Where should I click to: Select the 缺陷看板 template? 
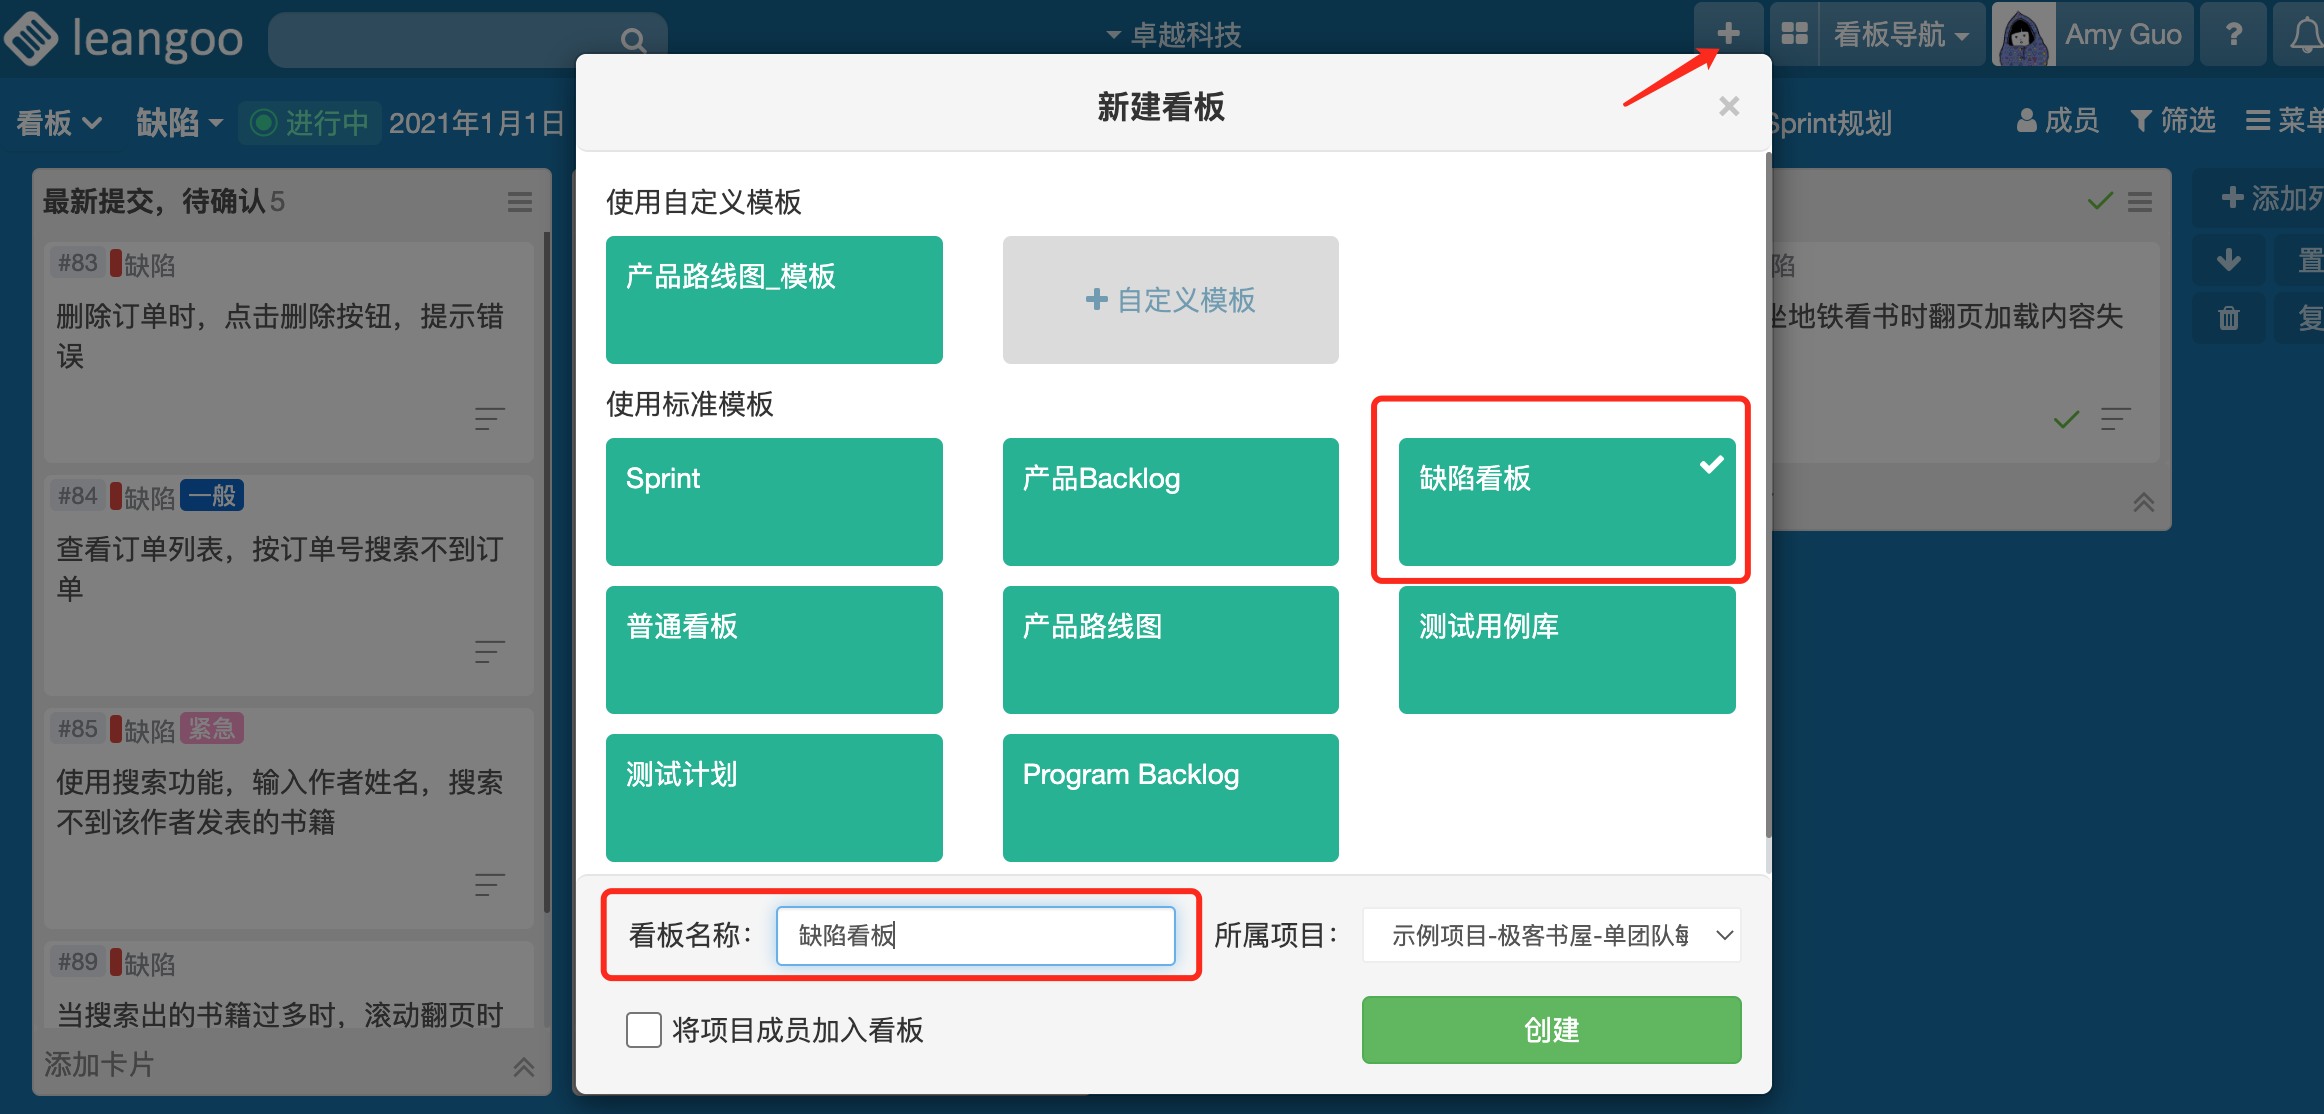[x=1566, y=501]
